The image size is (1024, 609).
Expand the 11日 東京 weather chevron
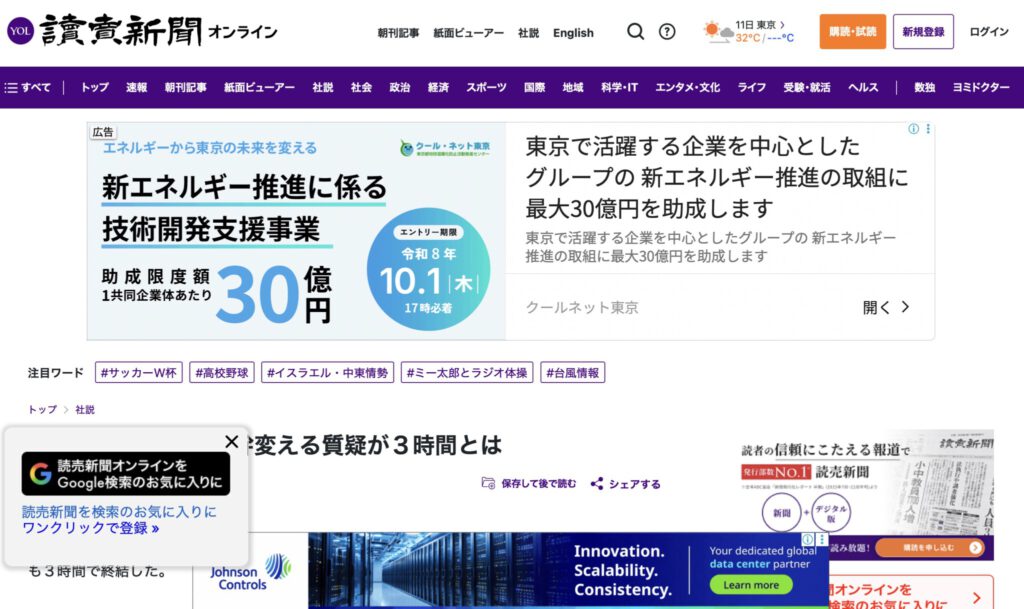(x=782, y=25)
